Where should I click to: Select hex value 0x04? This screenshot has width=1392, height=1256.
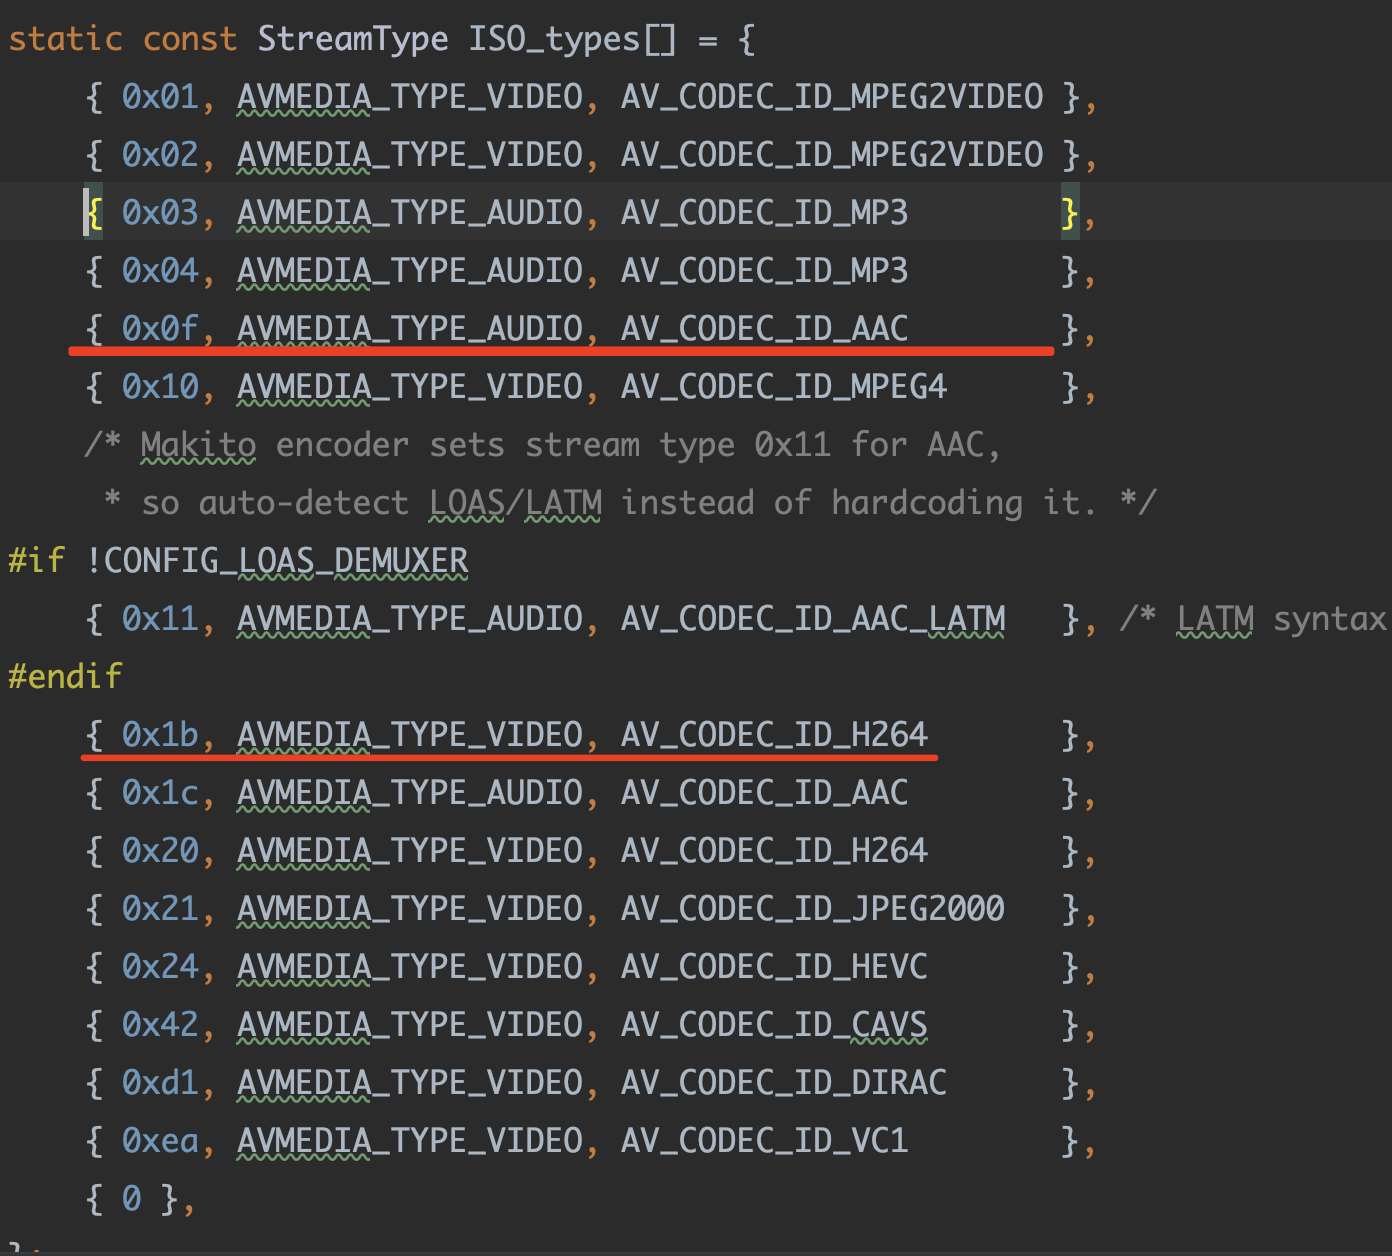tap(160, 271)
